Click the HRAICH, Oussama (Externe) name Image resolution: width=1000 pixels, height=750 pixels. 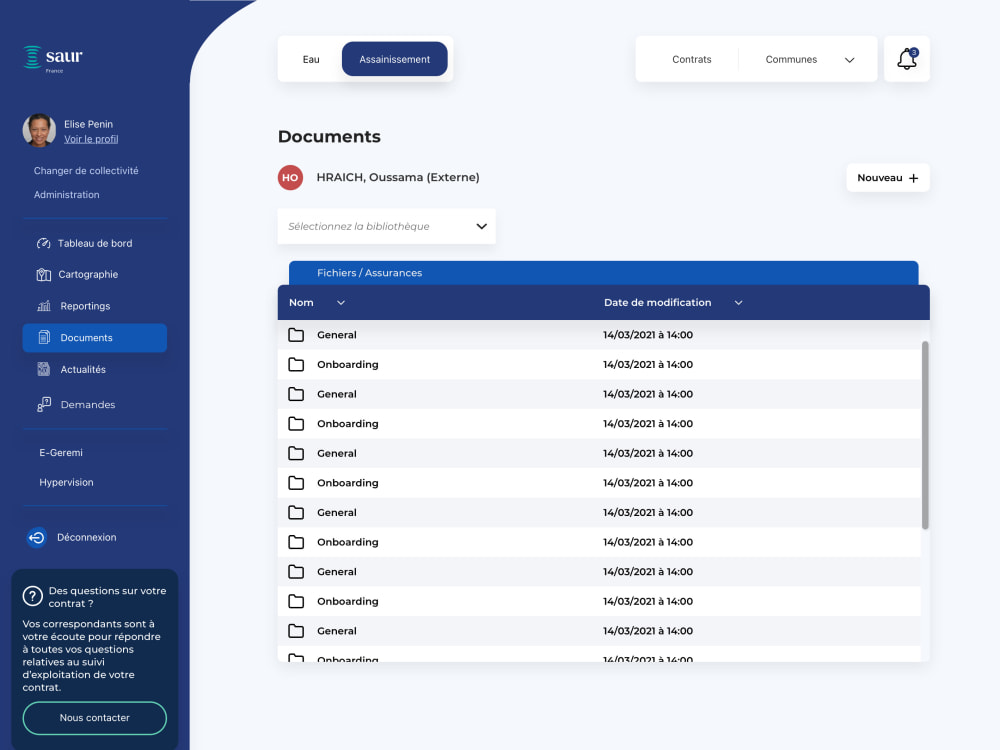[x=398, y=177]
